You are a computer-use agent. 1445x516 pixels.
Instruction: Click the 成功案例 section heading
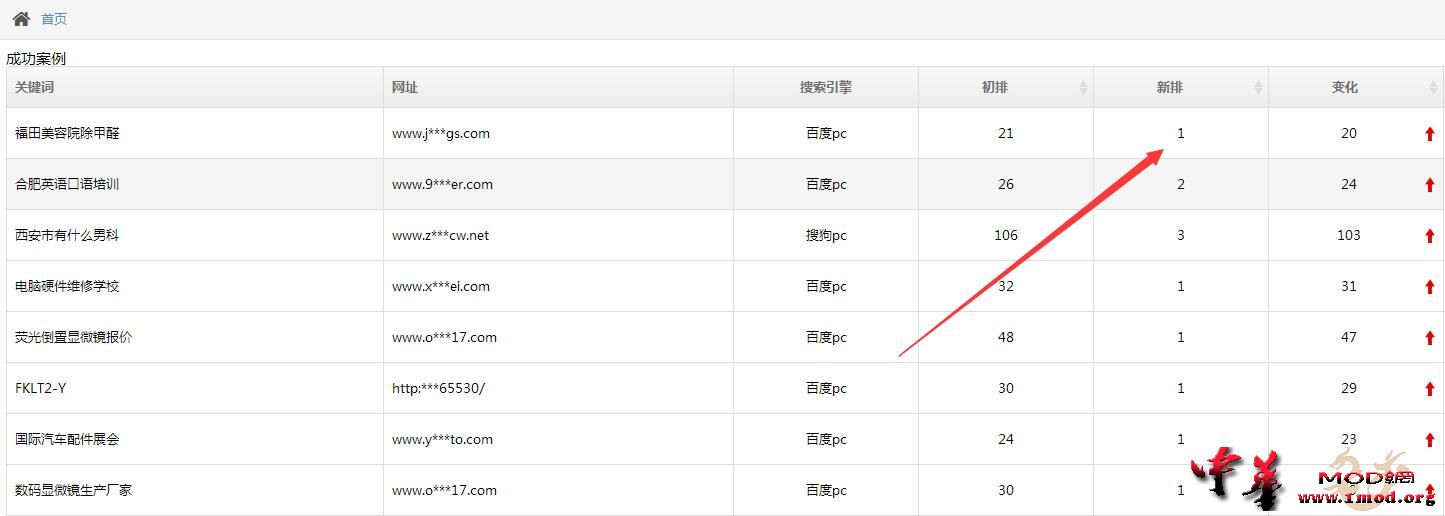pyautogui.click(x=36, y=58)
